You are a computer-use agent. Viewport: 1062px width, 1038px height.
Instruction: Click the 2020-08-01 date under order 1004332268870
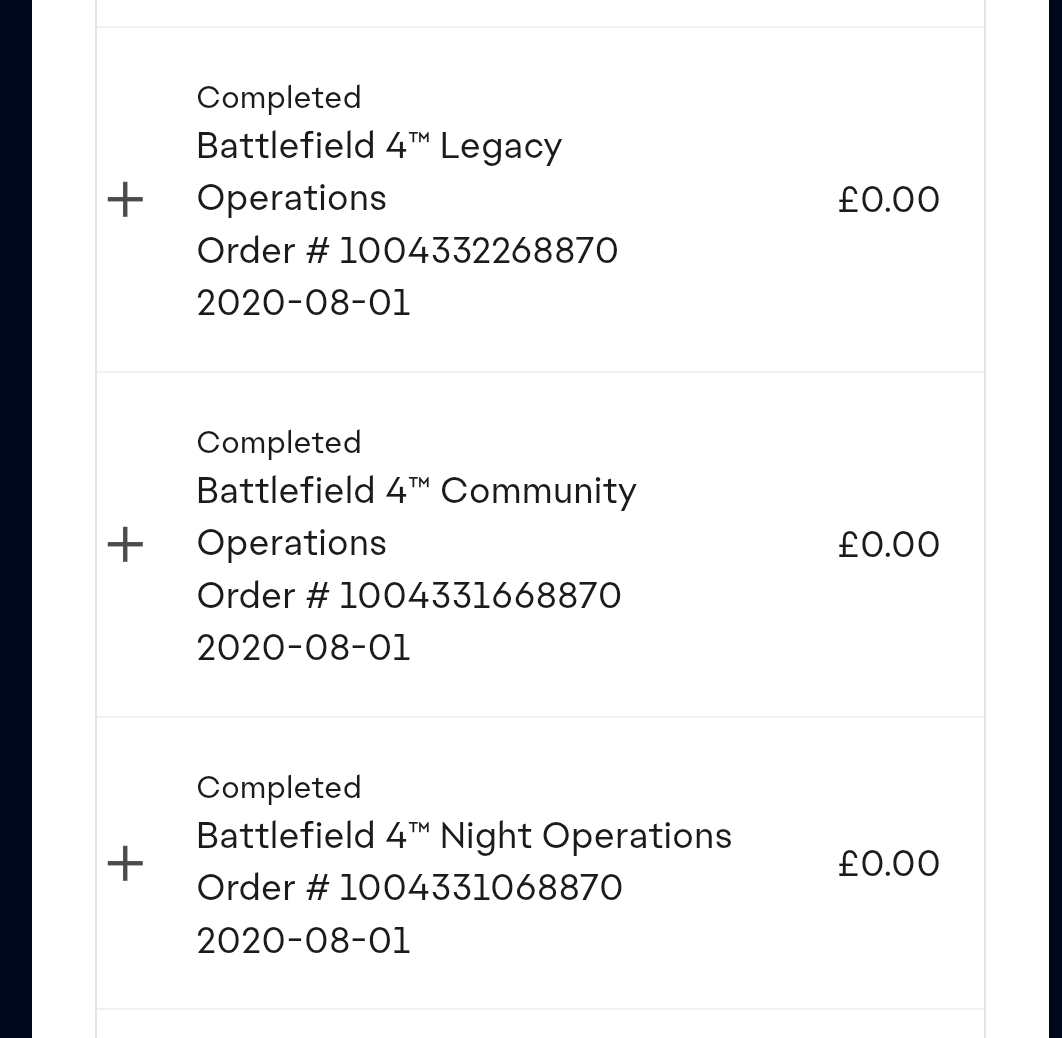[x=303, y=303]
